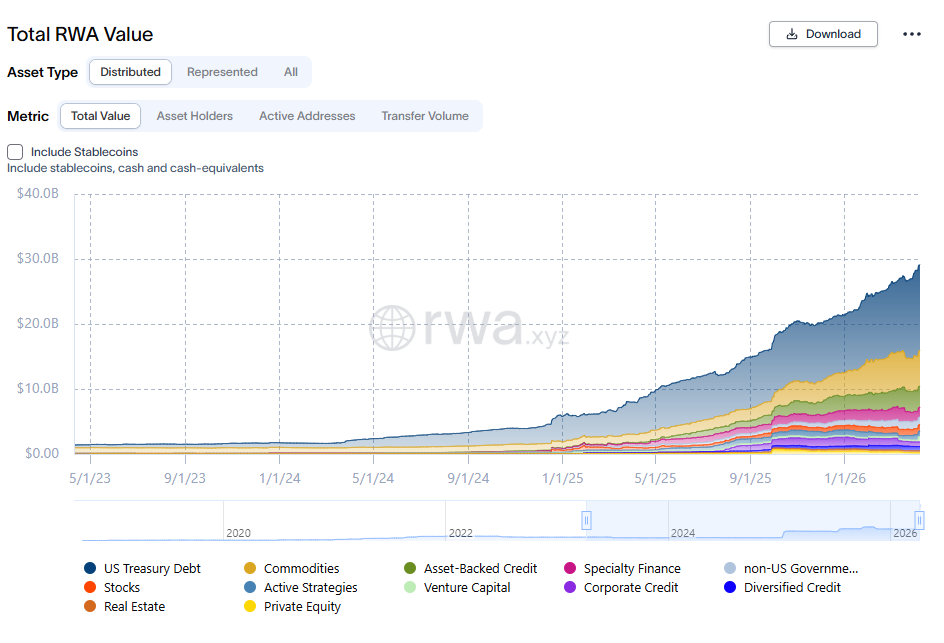Toggle Specialty Finance legend dot
Image resolution: width=944 pixels, height=643 pixels.
point(570,569)
